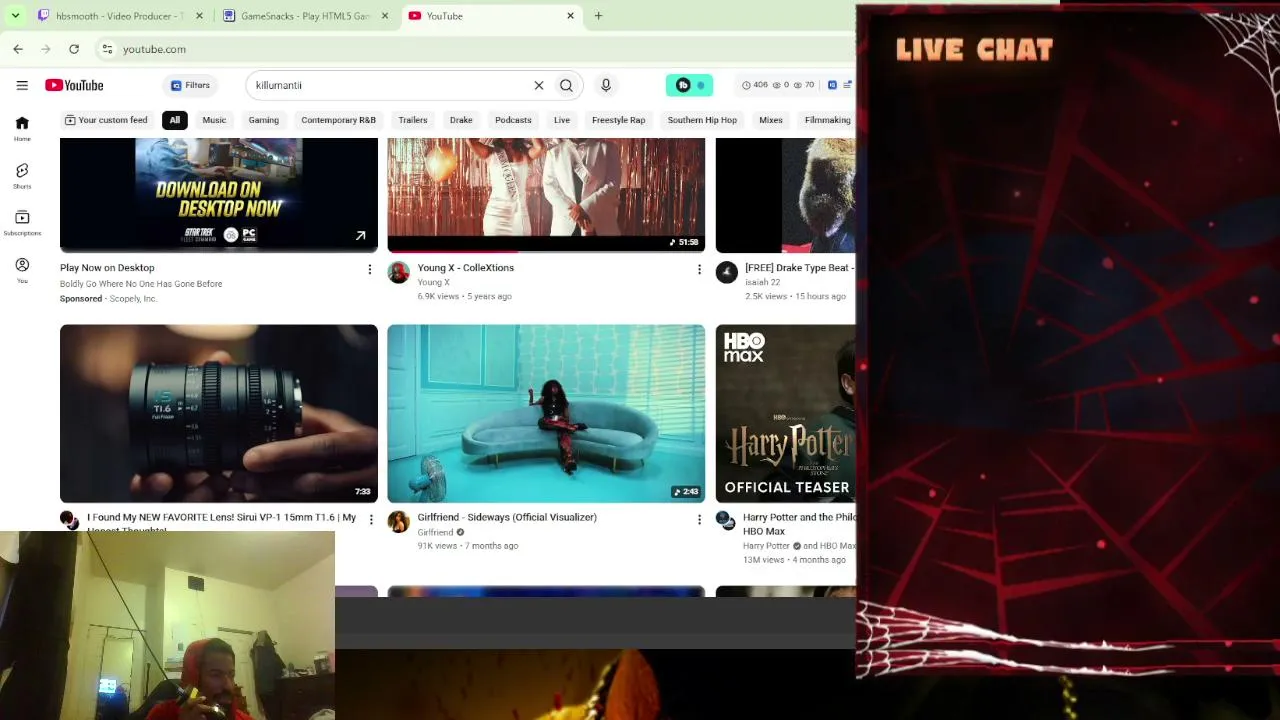Open the You section in sidebar
Screen dimensions: 1280x720
click(x=22, y=270)
